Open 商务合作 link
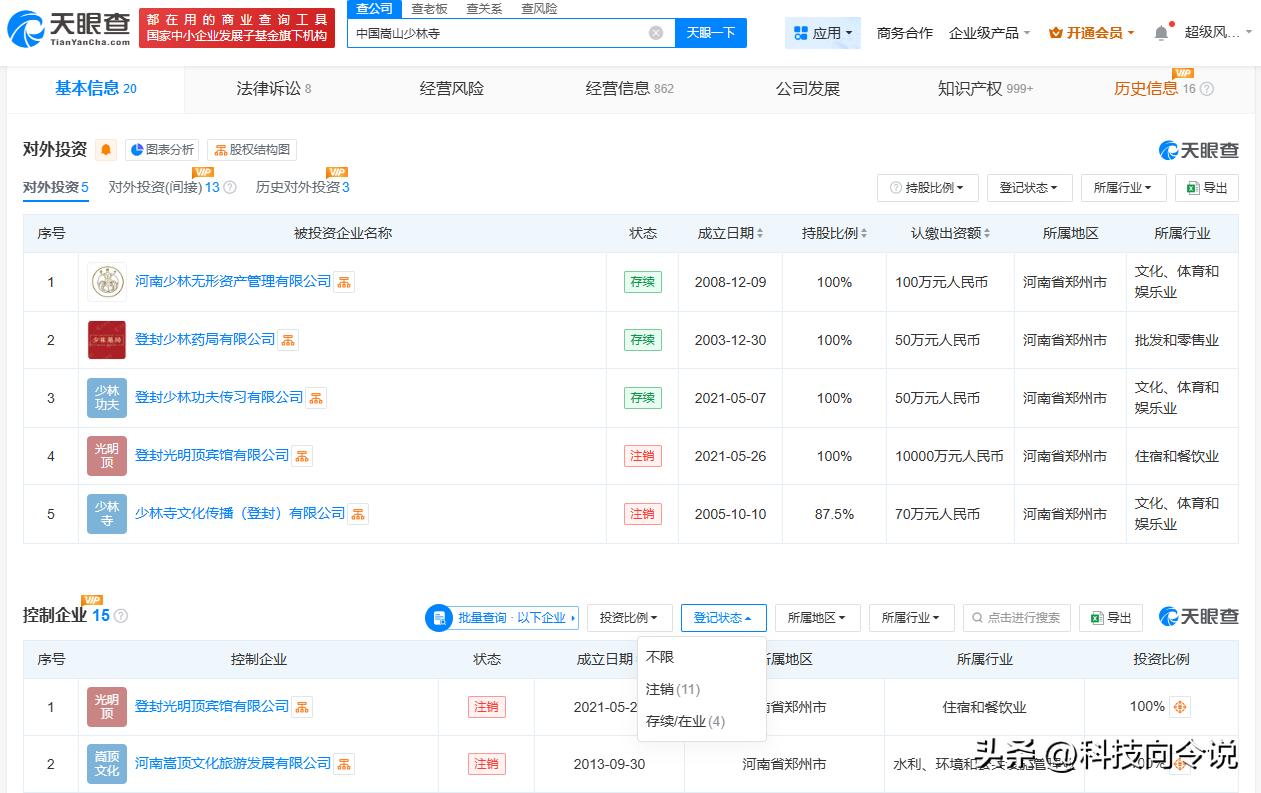This screenshot has height=793, width=1261. pyautogui.click(x=904, y=33)
